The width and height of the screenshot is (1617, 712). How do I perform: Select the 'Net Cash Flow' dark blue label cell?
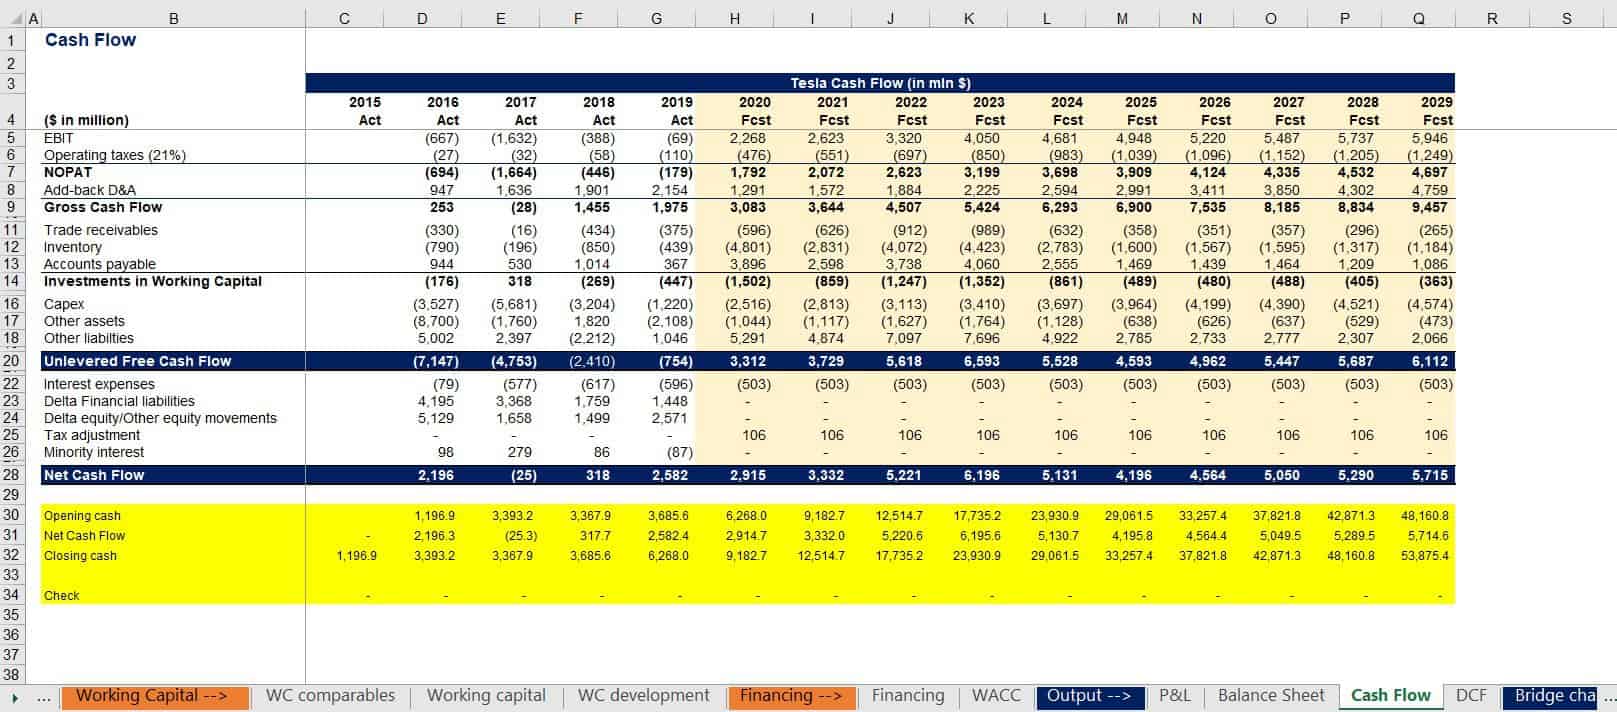click(x=94, y=475)
